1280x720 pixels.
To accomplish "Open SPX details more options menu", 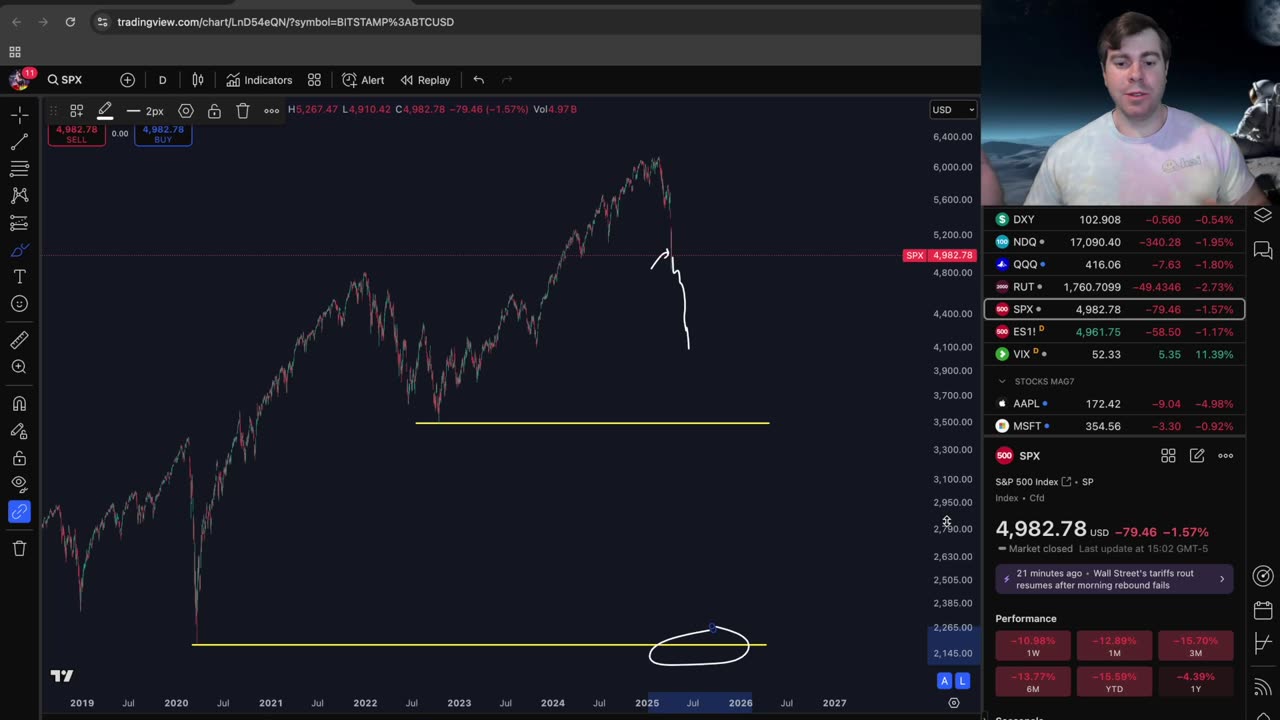I will tap(1225, 456).
